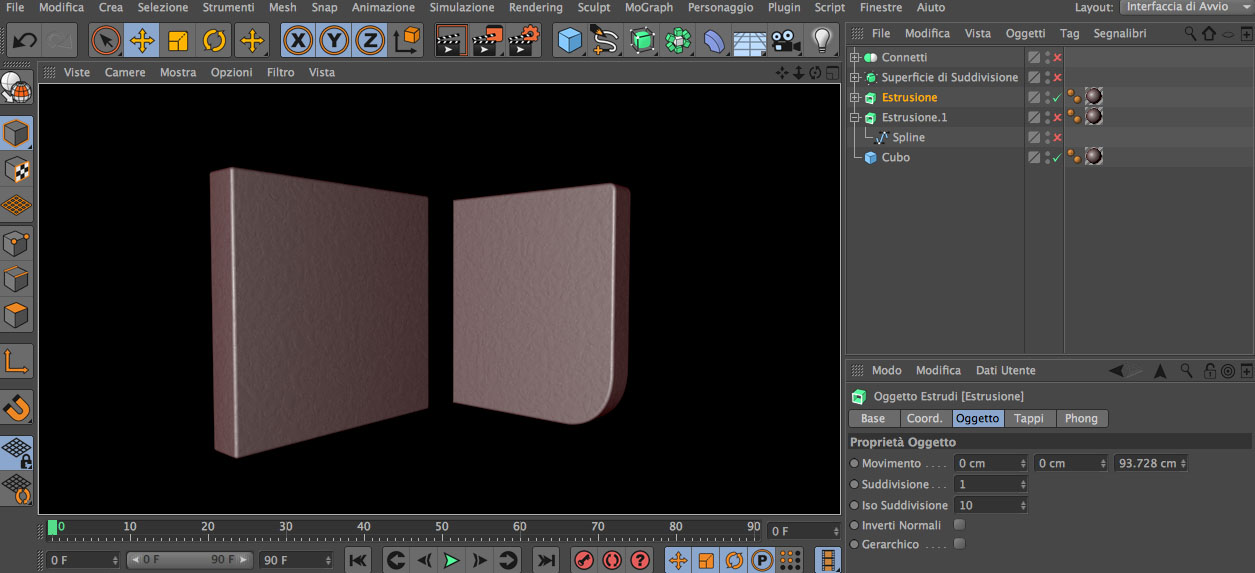
Task: Toggle X axis lock button
Action: [297, 41]
